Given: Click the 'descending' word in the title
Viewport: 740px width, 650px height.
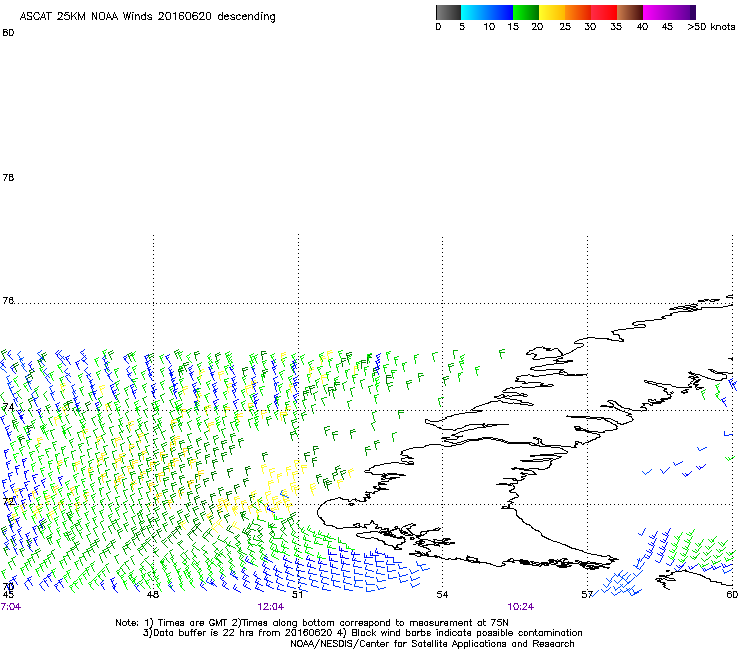Looking at the screenshot, I should coord(246,17).
